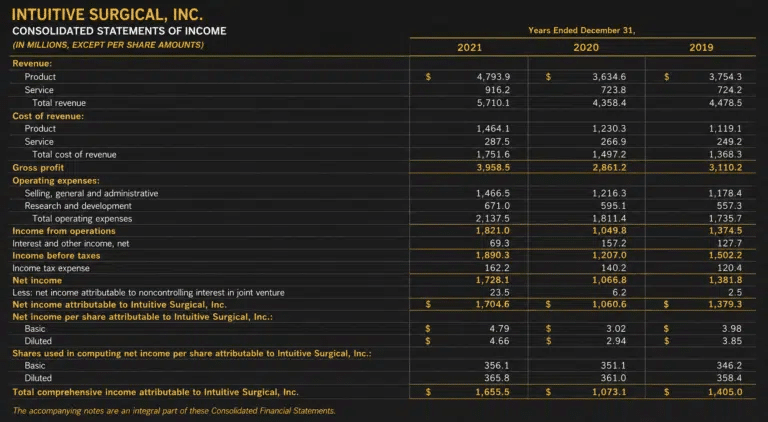Select R&D value 671.0
Screen dimensions: 768x422
[497, 206]
